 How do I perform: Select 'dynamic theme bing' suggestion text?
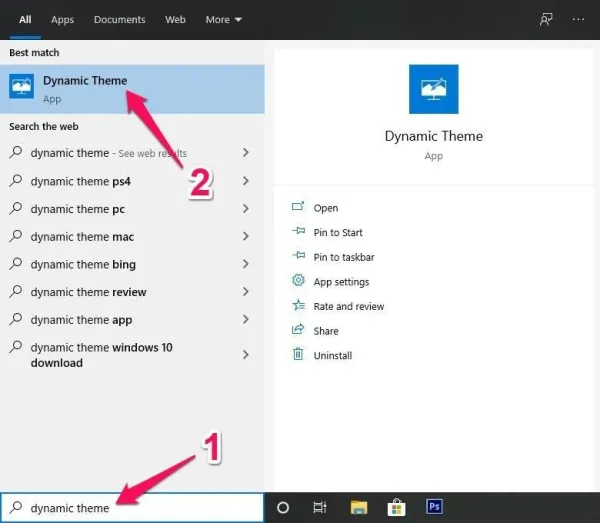[83, 264]
